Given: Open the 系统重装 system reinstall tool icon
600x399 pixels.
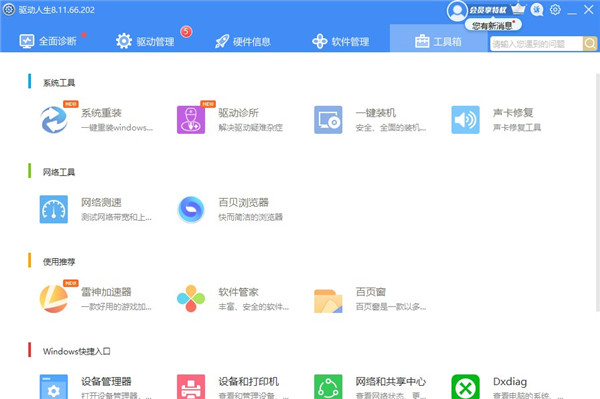Looking at the screenshot, I should pyautogui.click(x=54, y=120).
